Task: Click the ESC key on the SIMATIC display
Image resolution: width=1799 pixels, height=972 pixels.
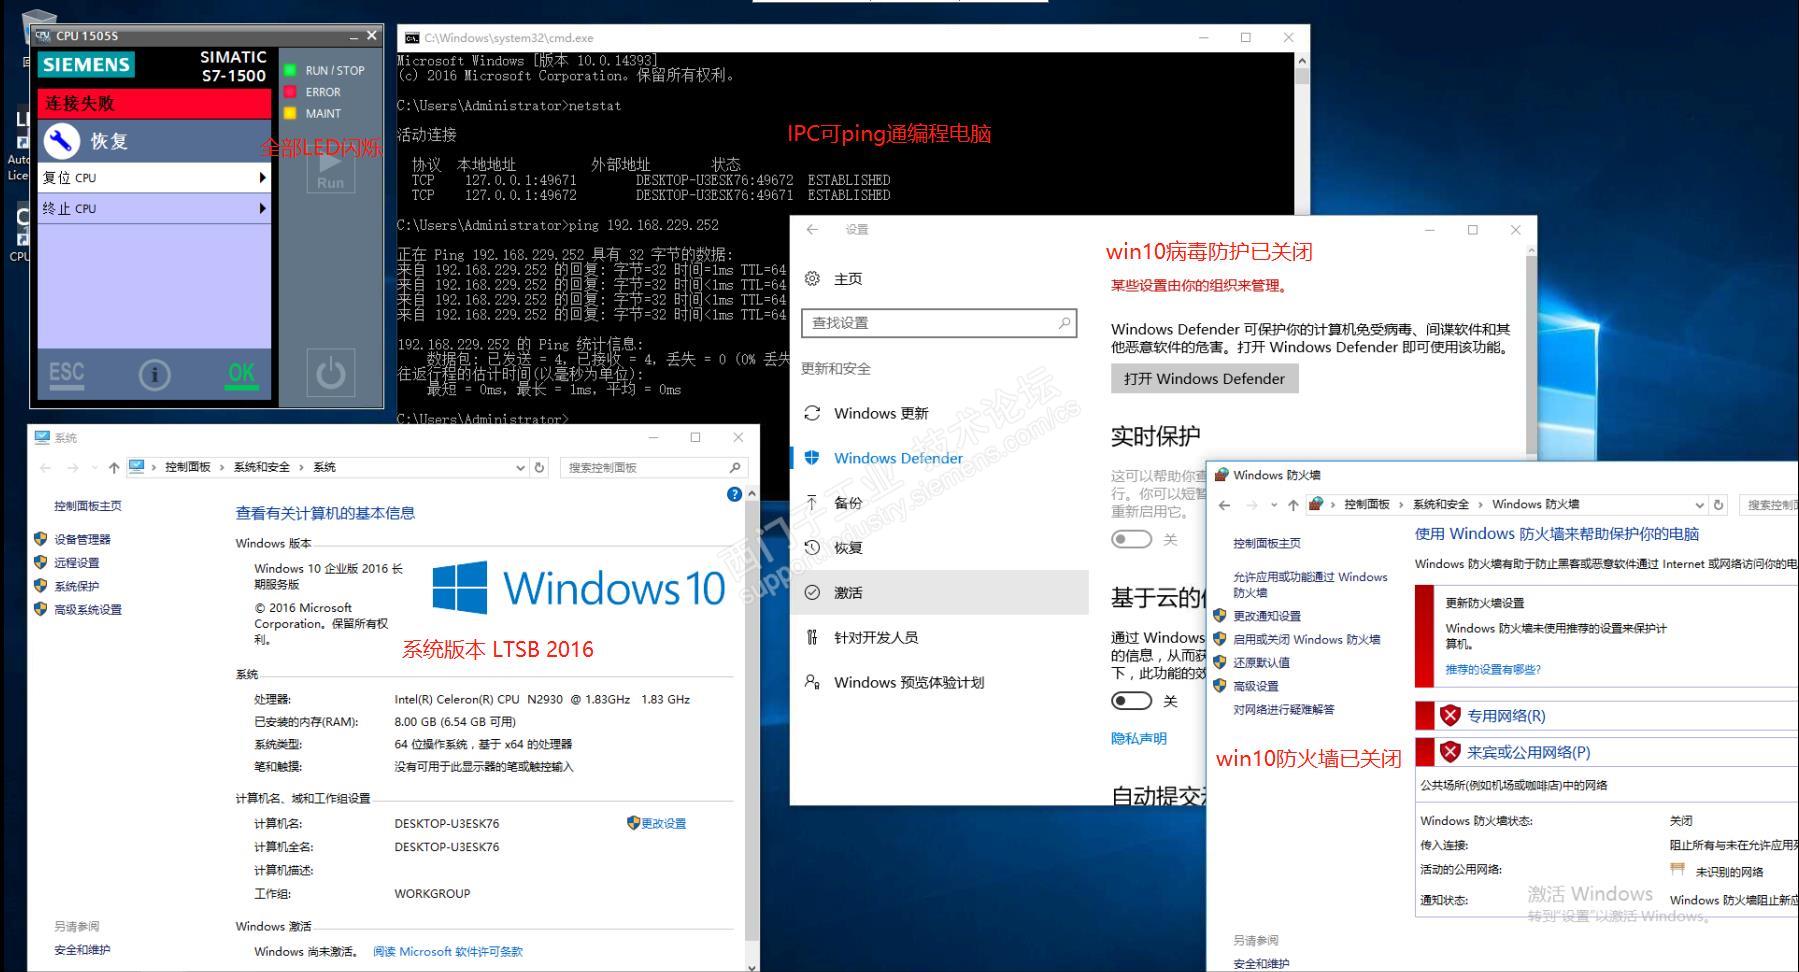Action: tap(67, 374)
